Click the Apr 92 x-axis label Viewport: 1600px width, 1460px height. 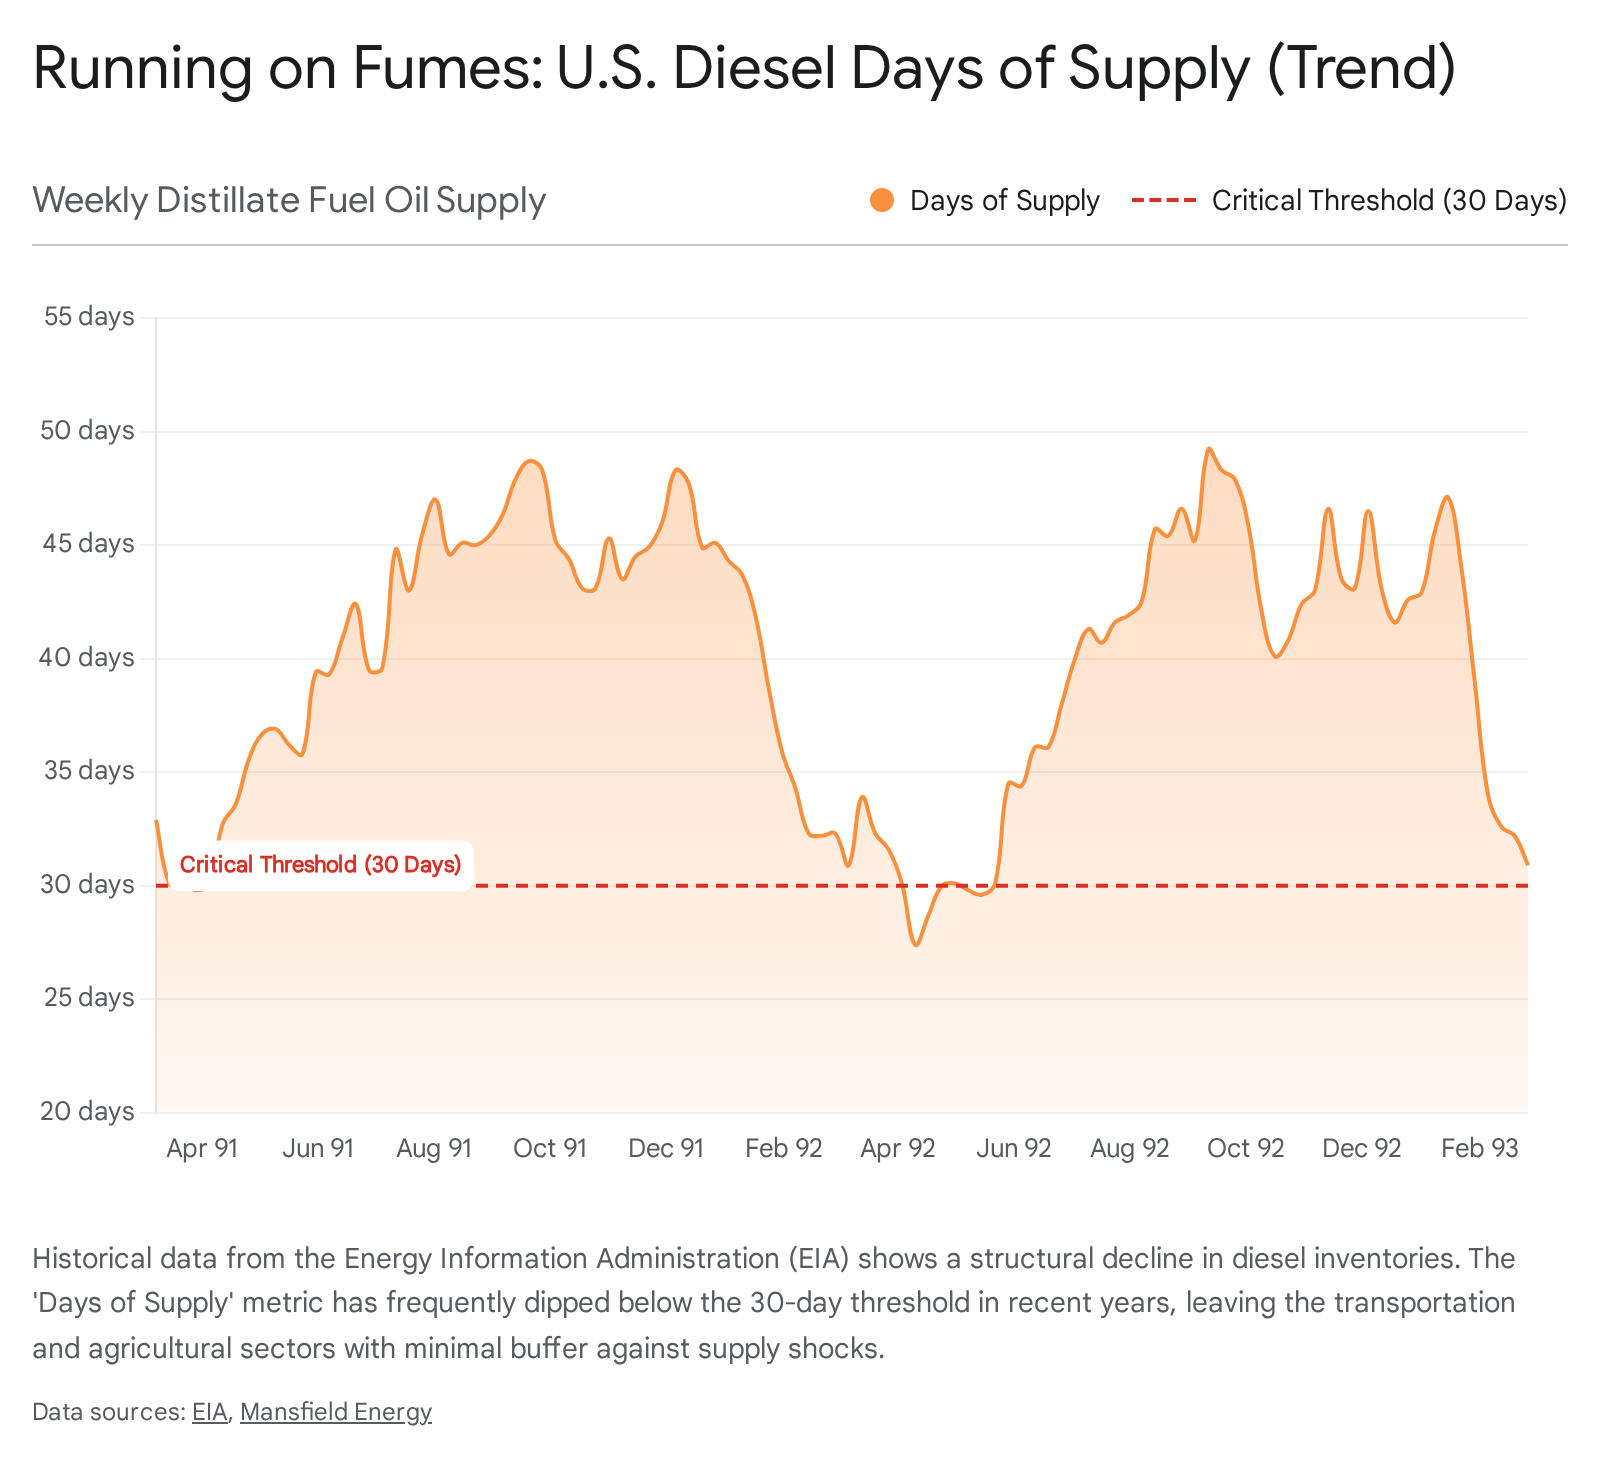(897, 1148)
